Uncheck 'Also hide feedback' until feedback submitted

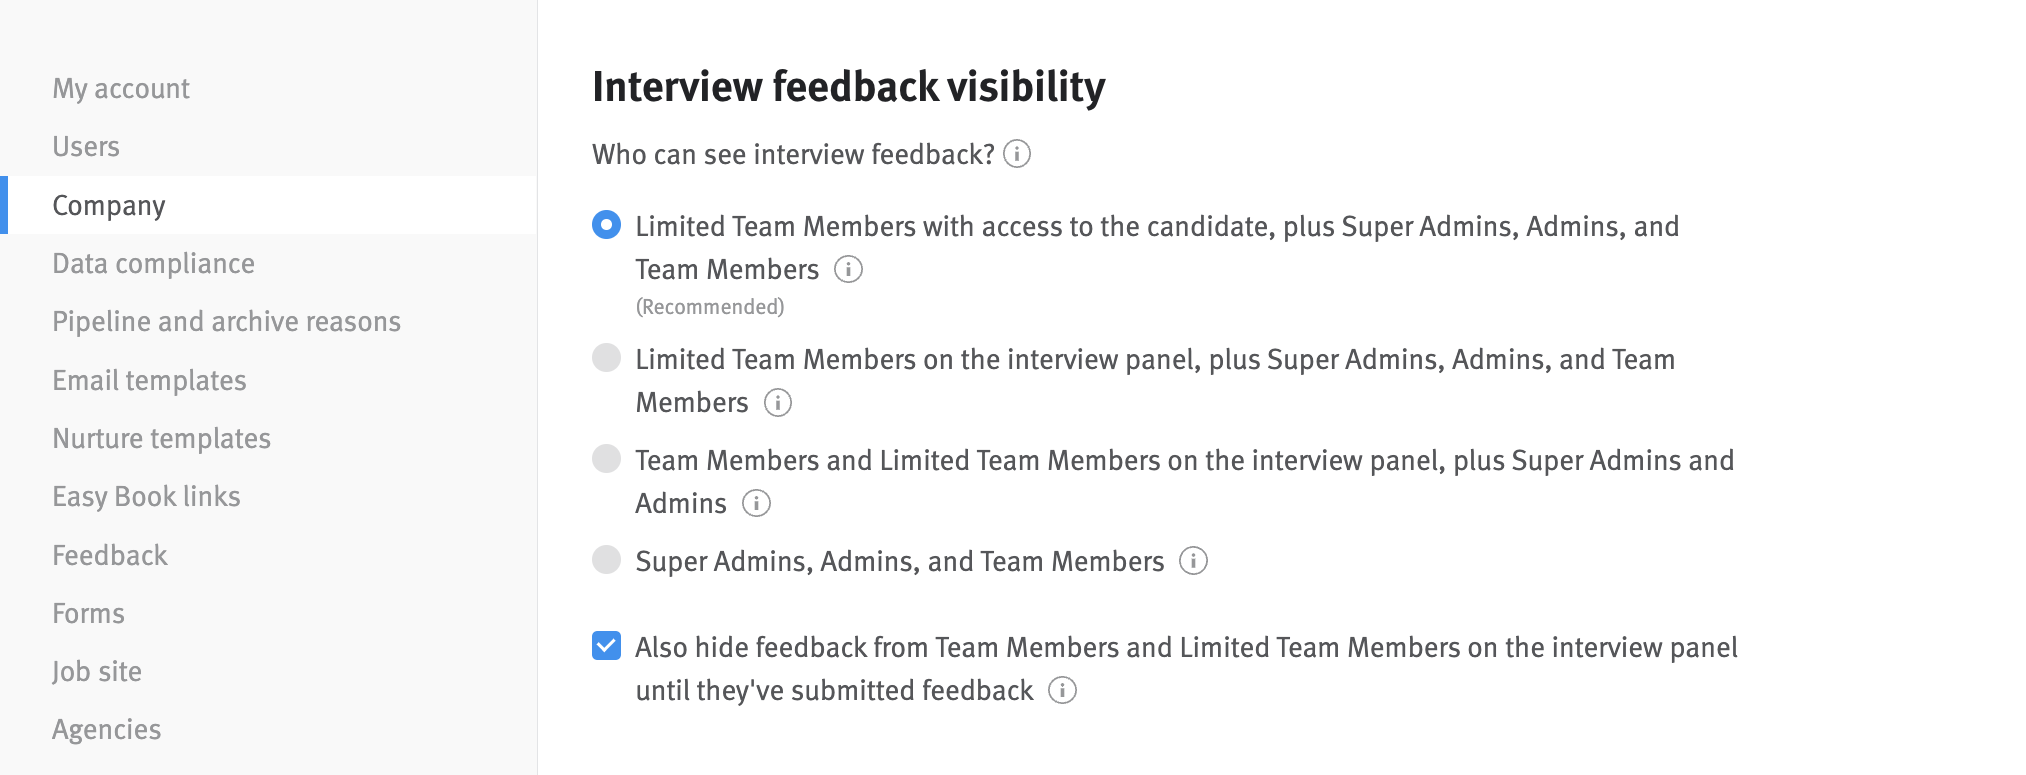coord(606,647)
